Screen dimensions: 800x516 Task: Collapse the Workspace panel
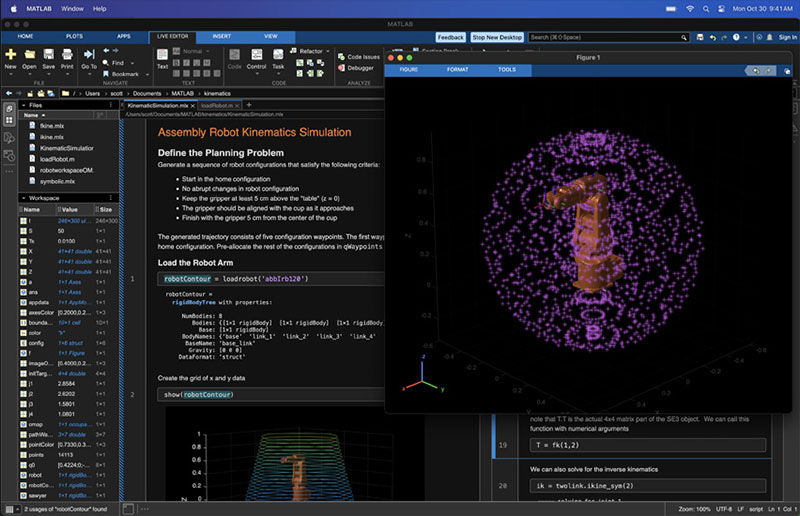tap(23, 199)
